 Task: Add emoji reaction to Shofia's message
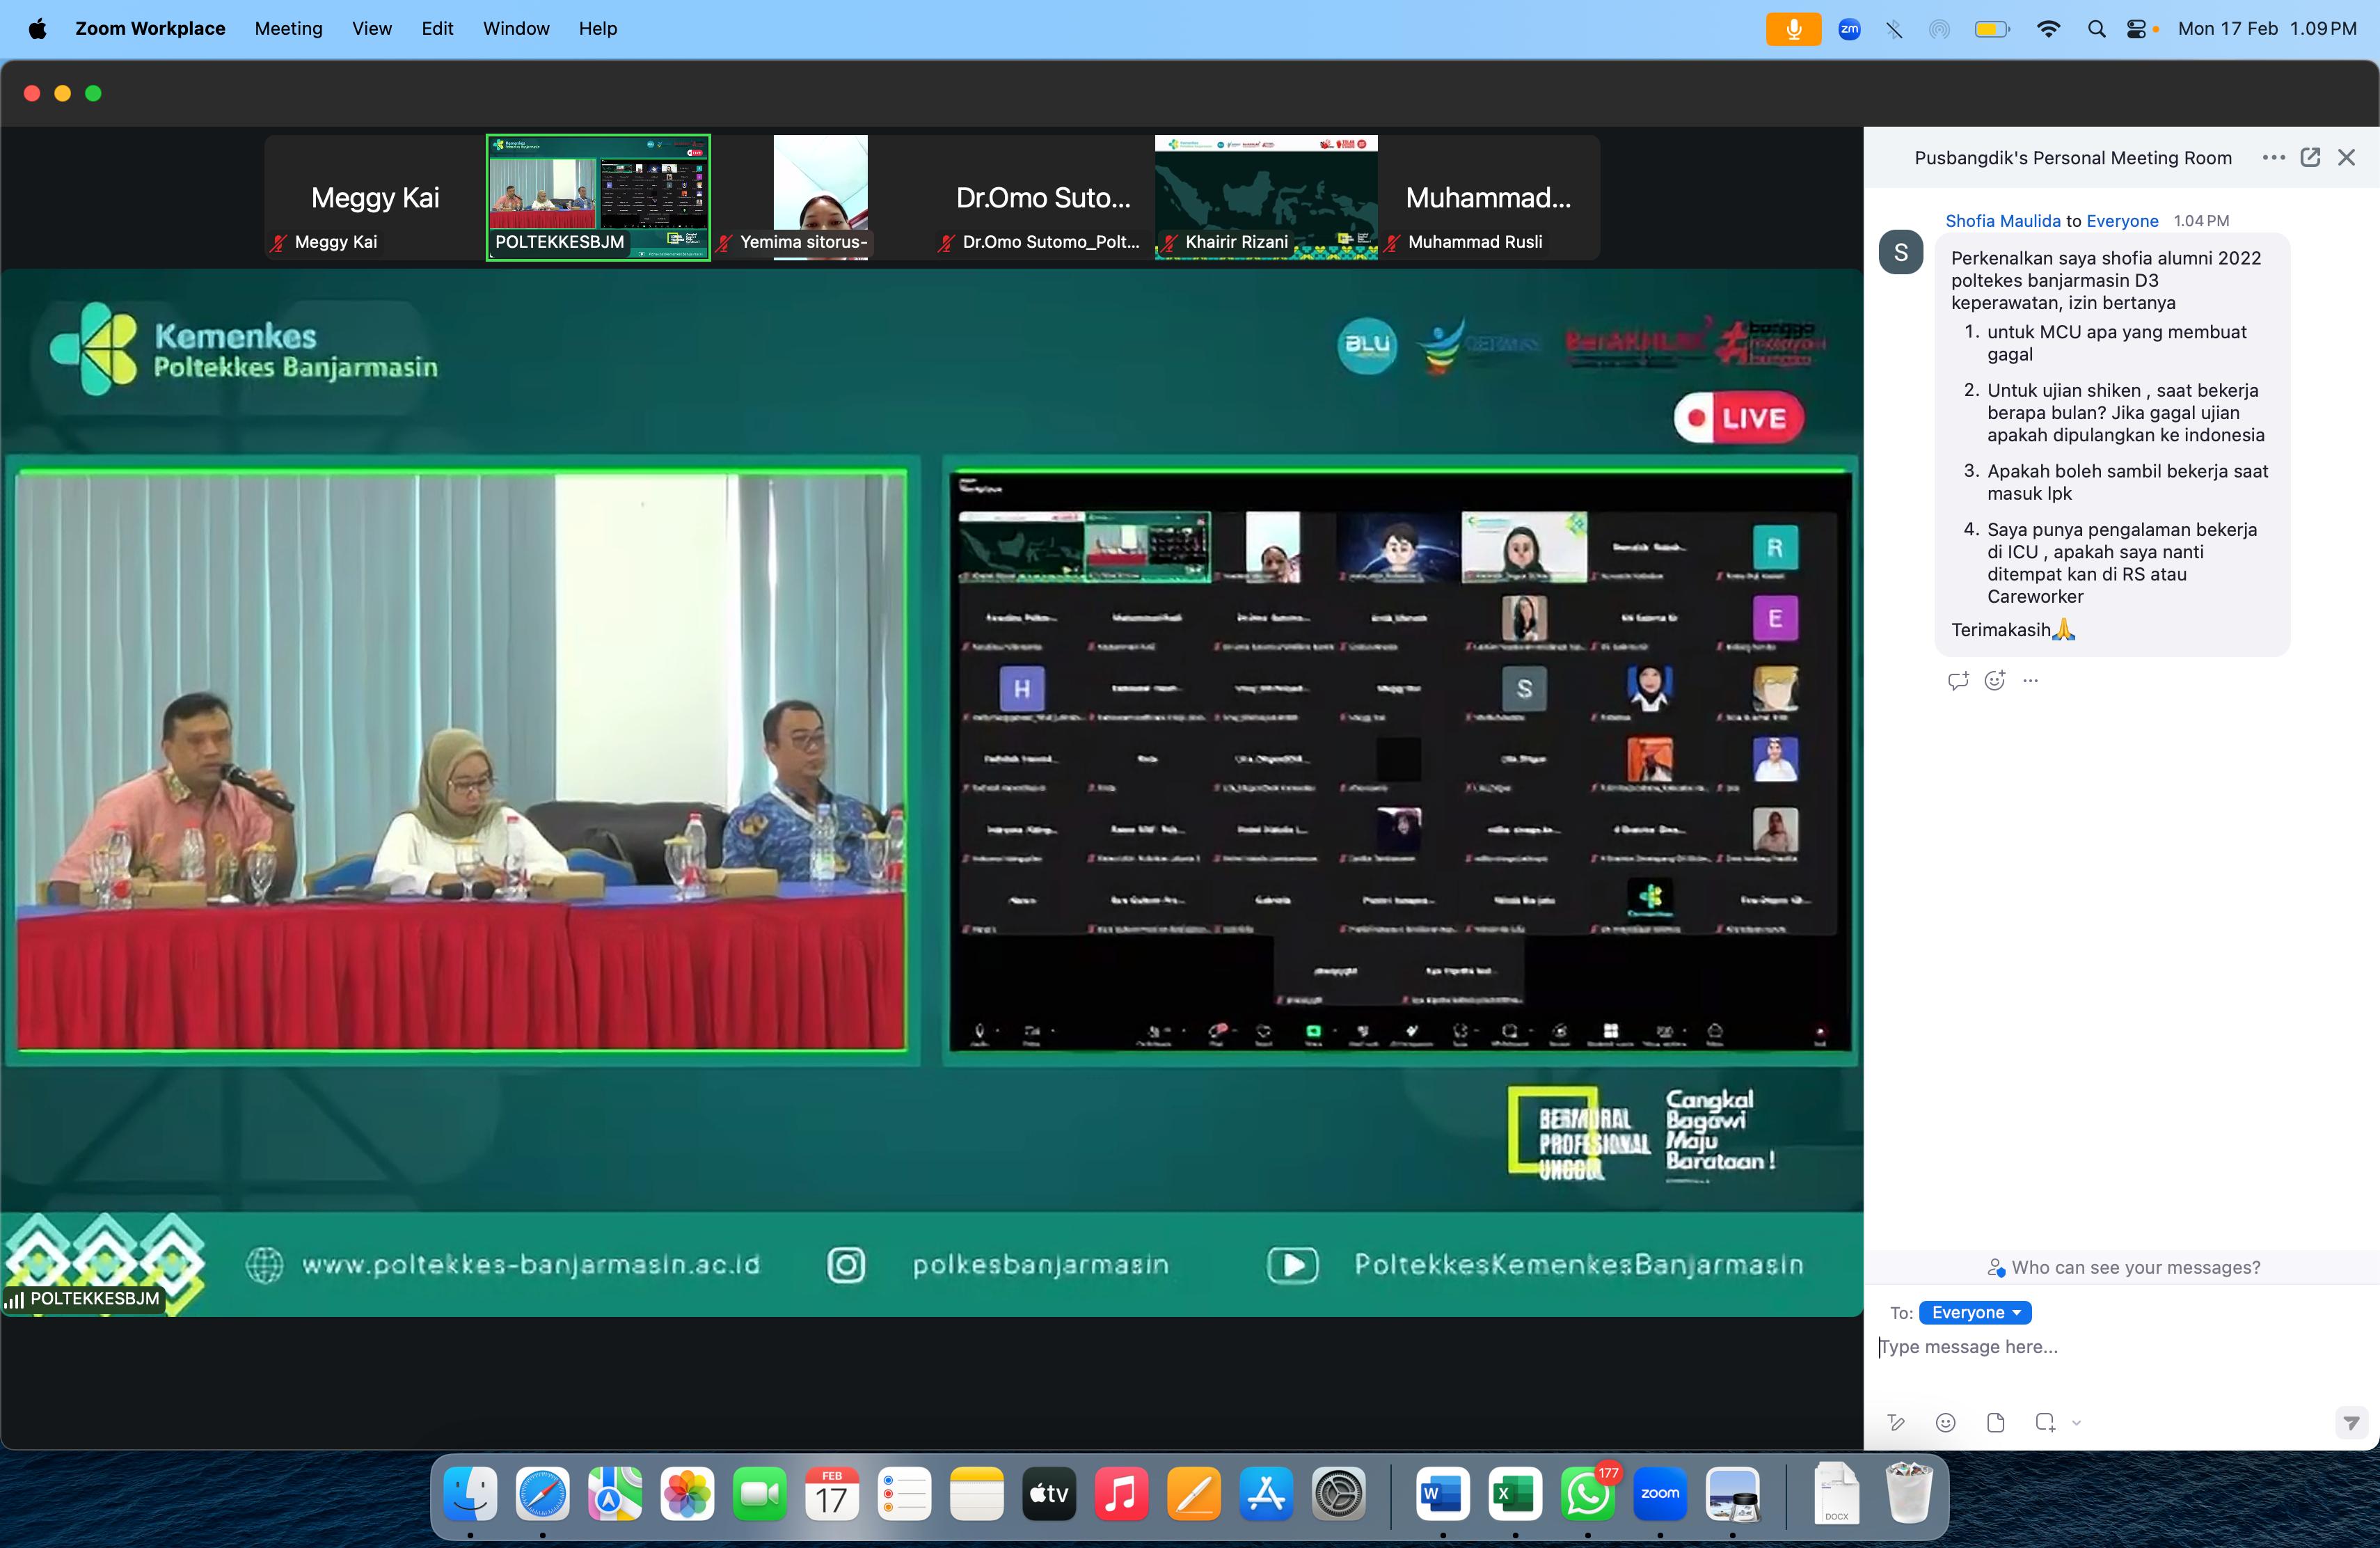[x=1995, y=680]
